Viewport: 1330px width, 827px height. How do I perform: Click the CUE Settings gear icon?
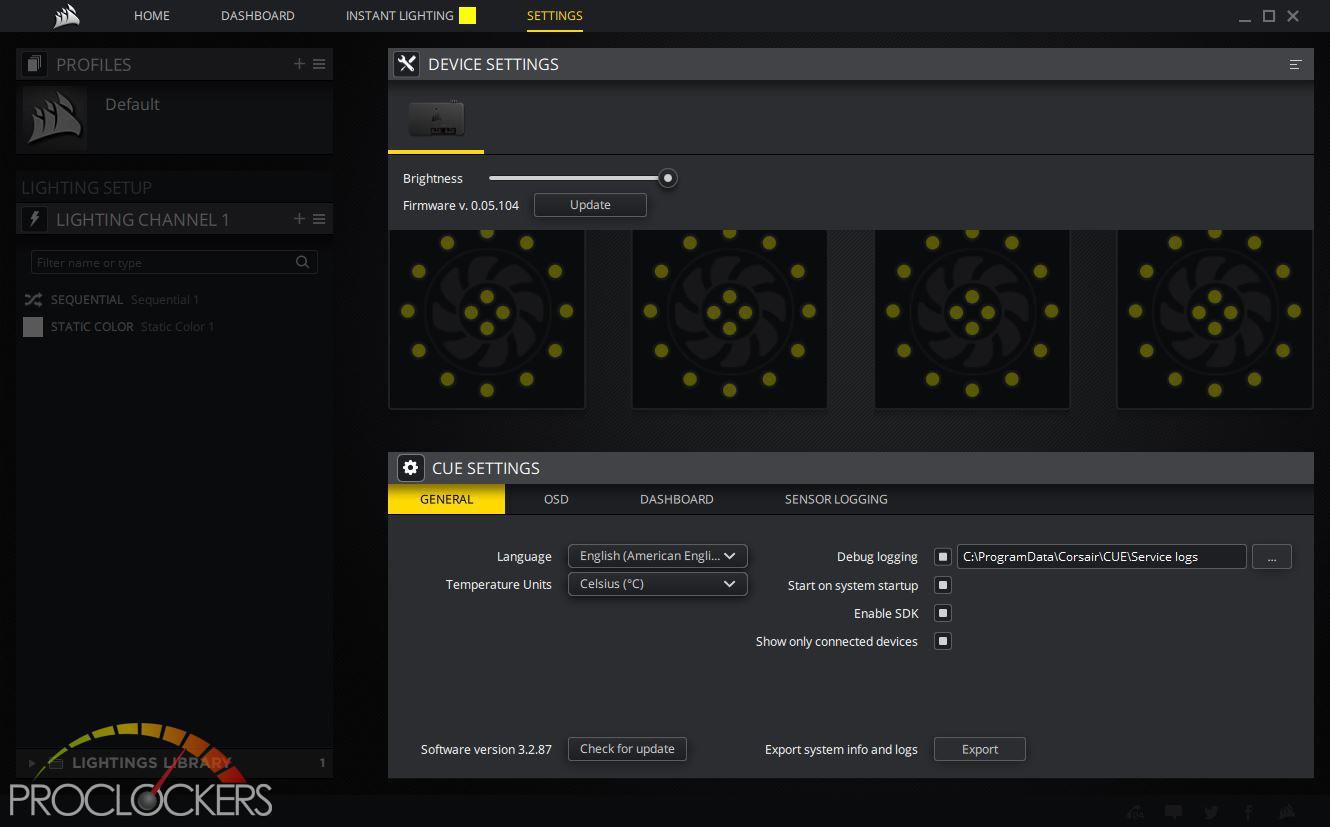pos(410,468)
